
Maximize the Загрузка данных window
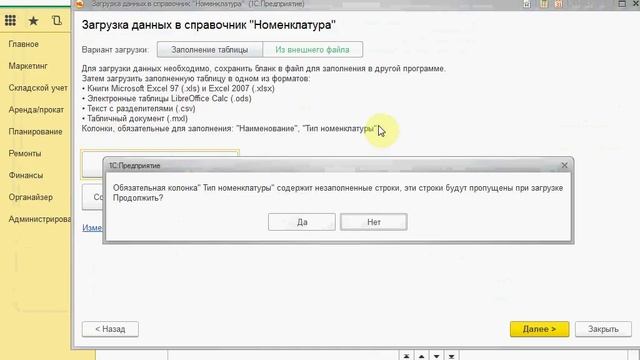pyautogui.click(x=622, y=4)
